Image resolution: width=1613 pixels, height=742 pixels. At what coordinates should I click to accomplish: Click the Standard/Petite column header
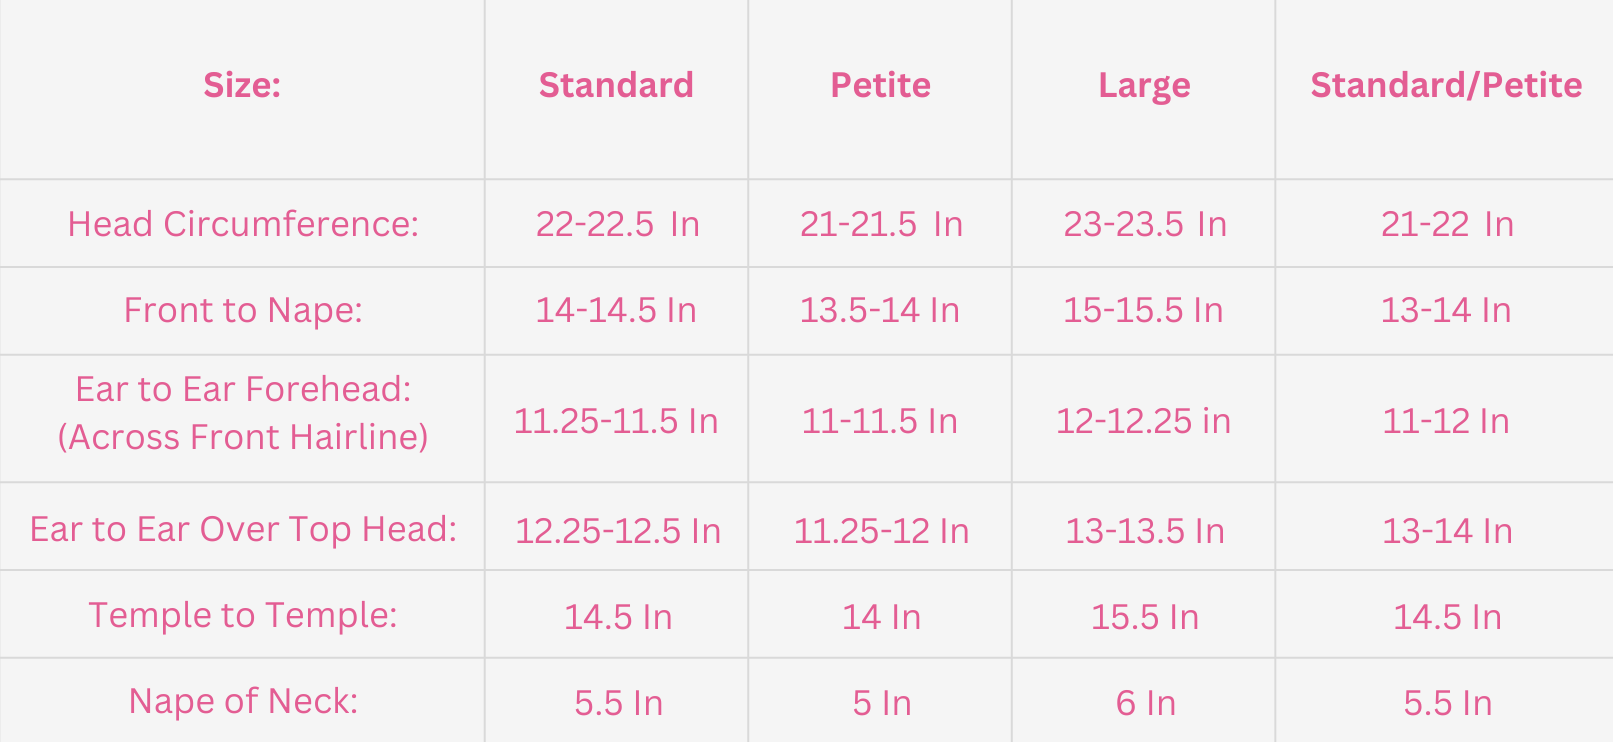point(1446,86)
